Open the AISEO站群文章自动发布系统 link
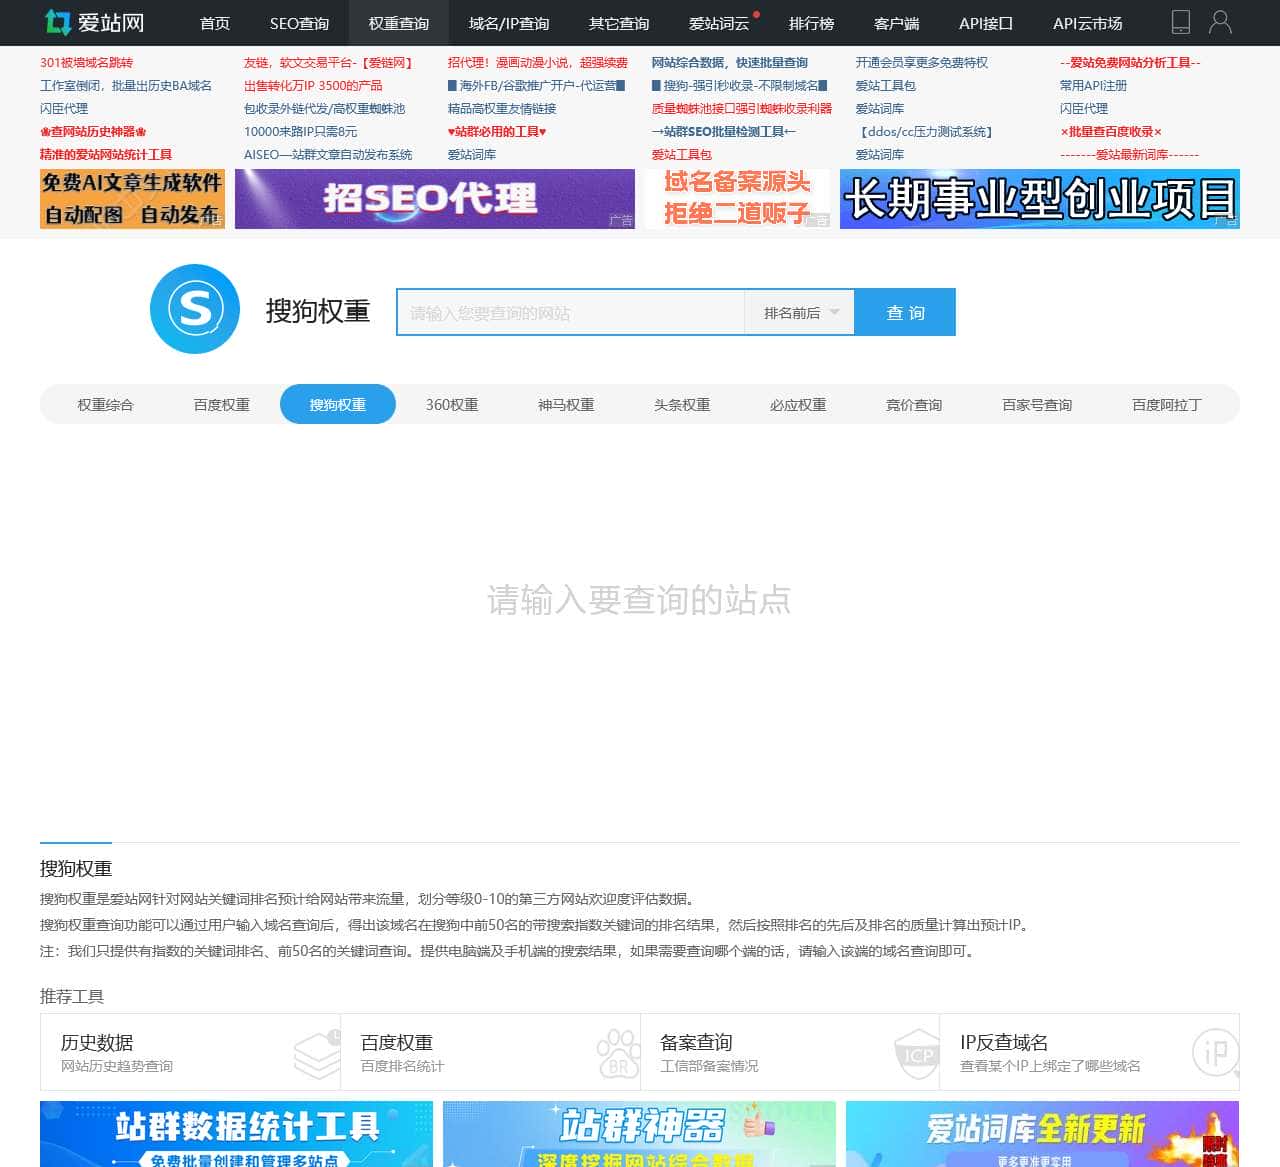Image resolution: width=1280 pixels, height=1167 pixels. pyautogui.click(x=328, y=155)
